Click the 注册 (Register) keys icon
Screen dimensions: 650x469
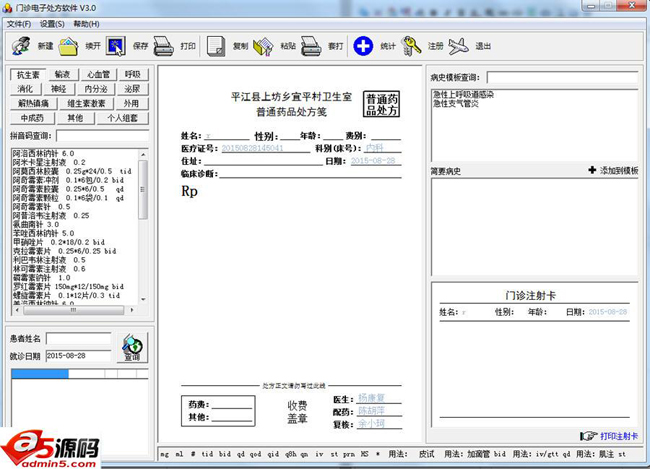click(x=411, y=45)
